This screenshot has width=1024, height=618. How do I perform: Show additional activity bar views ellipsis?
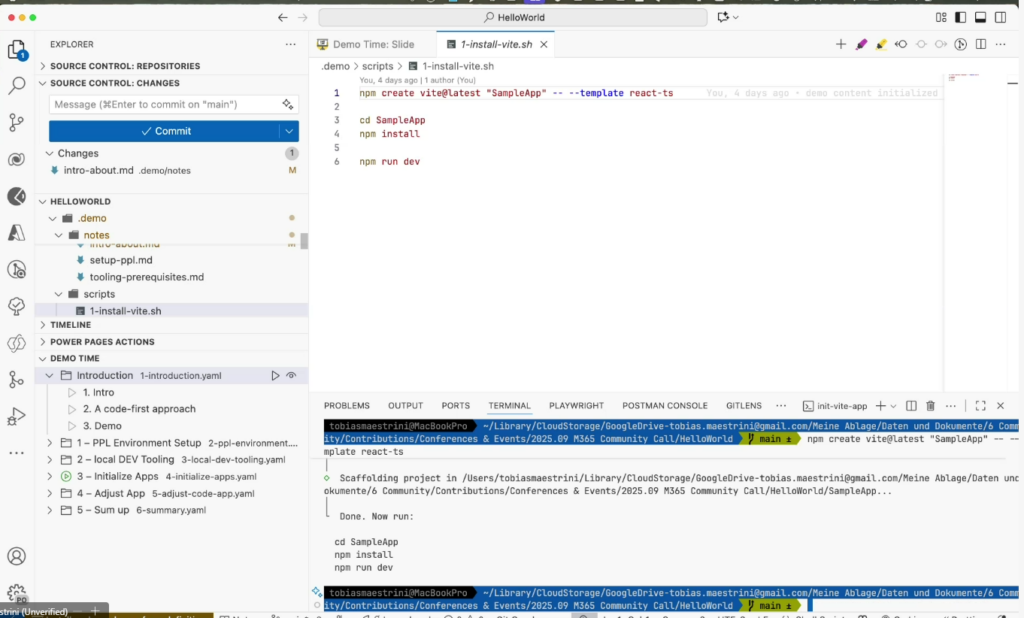coord(16,453)
